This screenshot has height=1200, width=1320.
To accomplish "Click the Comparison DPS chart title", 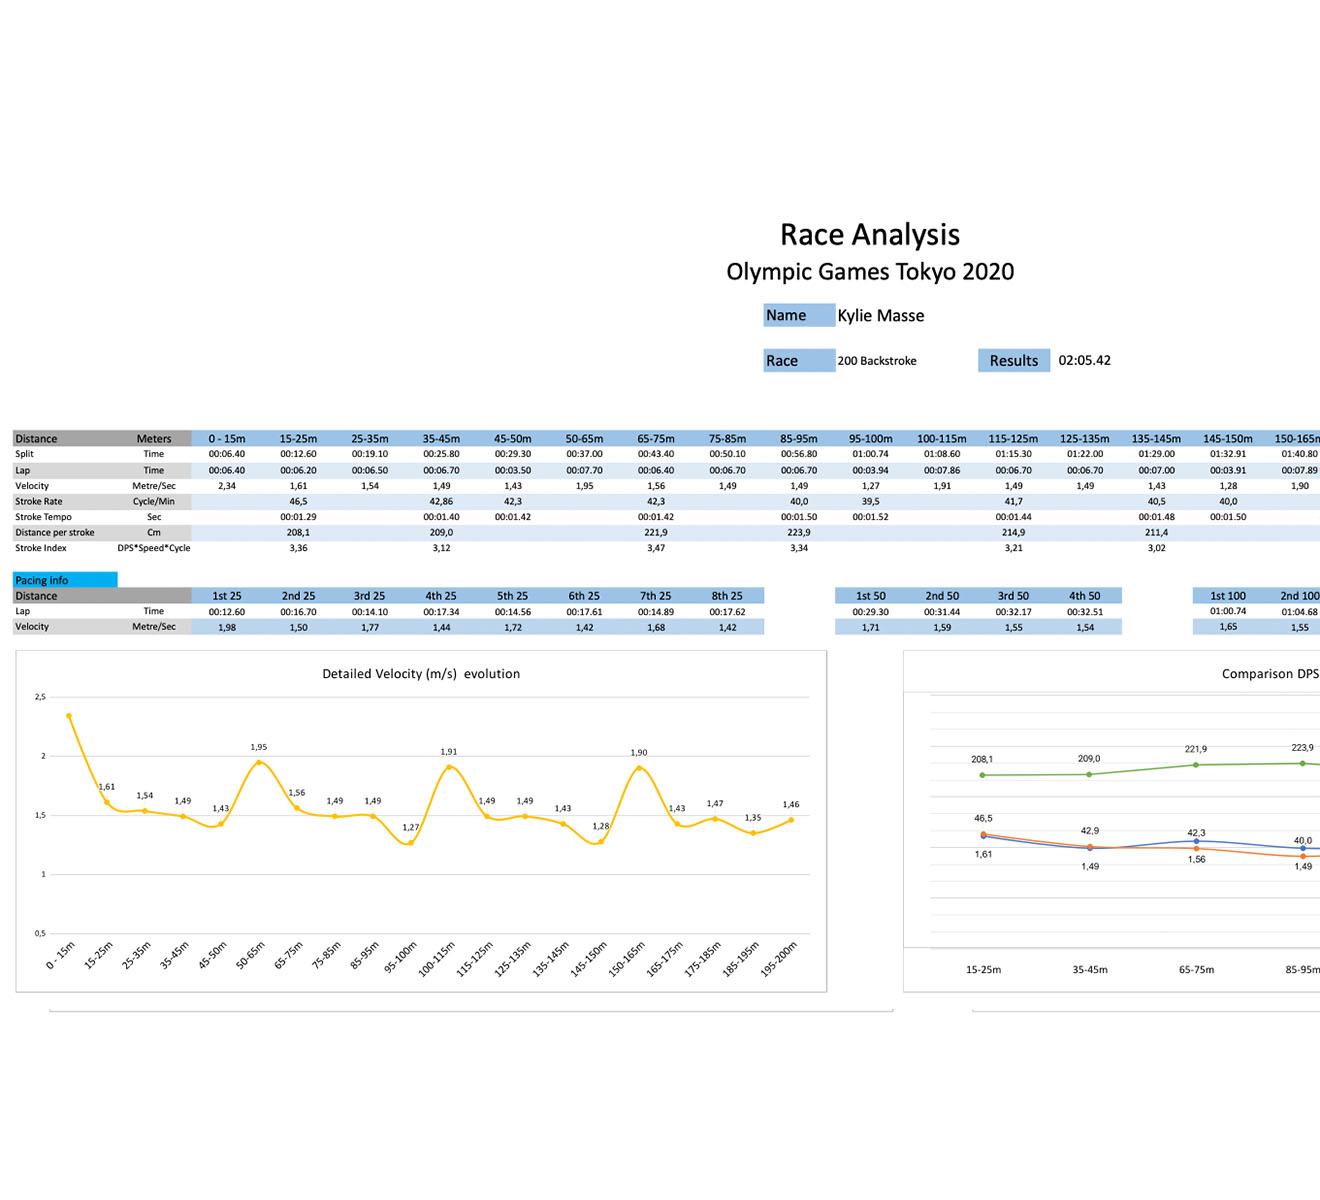I will coord(1269,674).
